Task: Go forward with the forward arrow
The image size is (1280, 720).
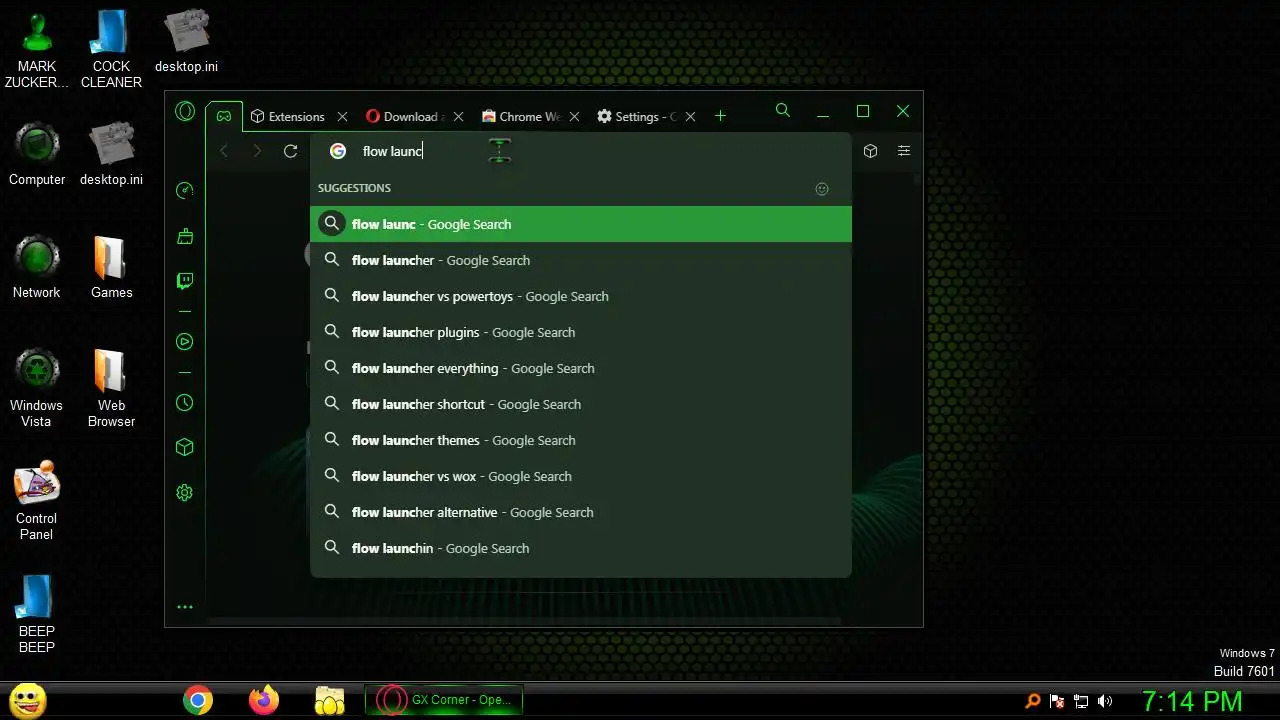Action: [257, 151]
